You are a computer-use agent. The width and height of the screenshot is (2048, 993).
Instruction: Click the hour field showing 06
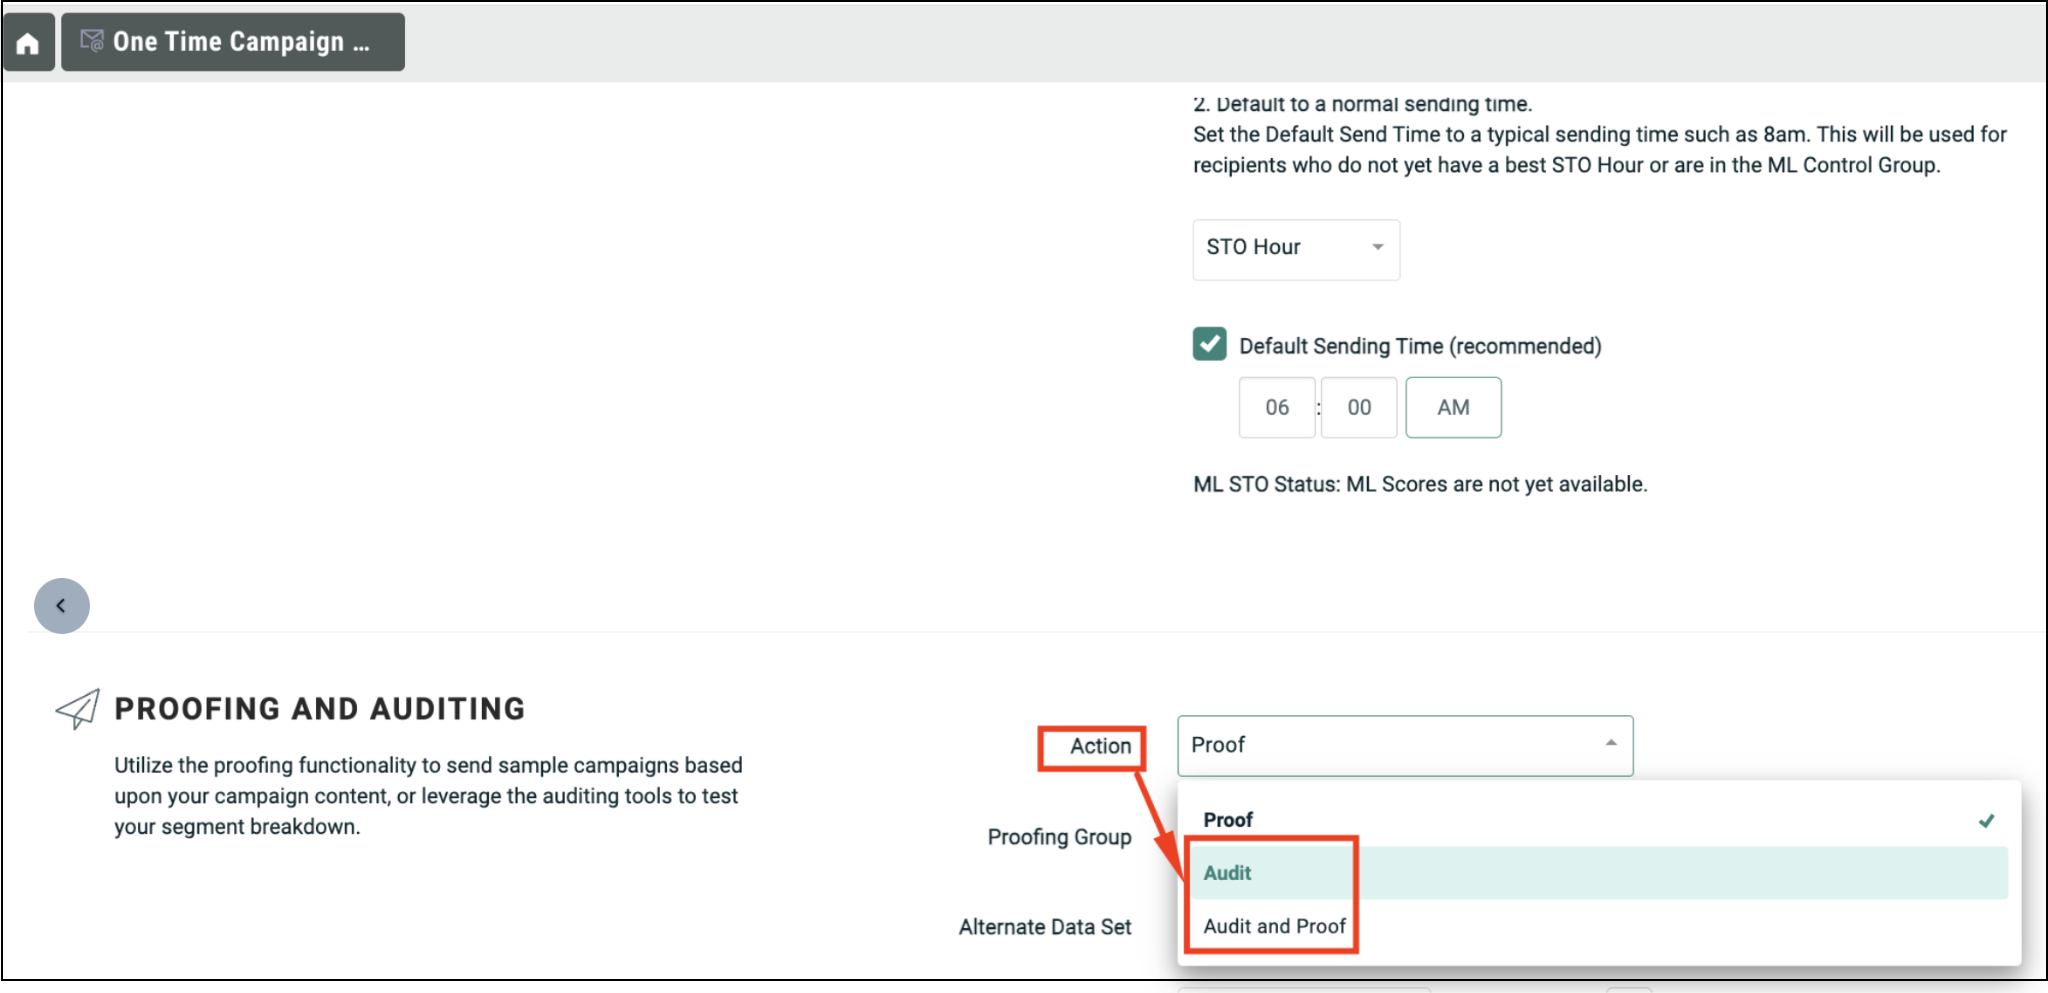click(x=1276, y=407)
